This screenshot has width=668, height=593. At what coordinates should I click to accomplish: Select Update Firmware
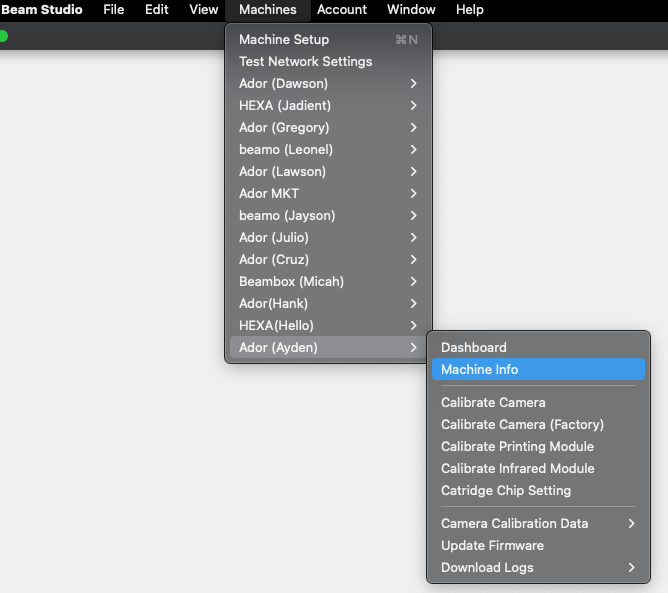538,546
